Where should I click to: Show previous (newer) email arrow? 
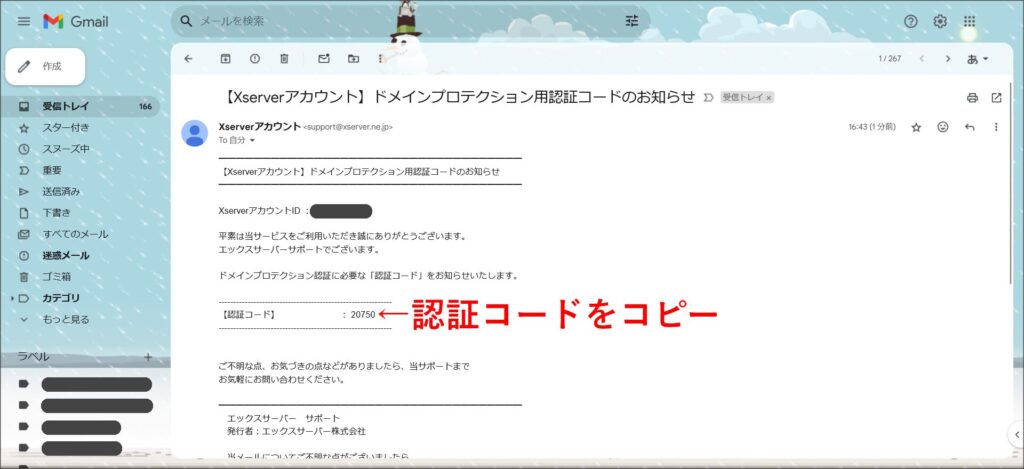point(921,59)
